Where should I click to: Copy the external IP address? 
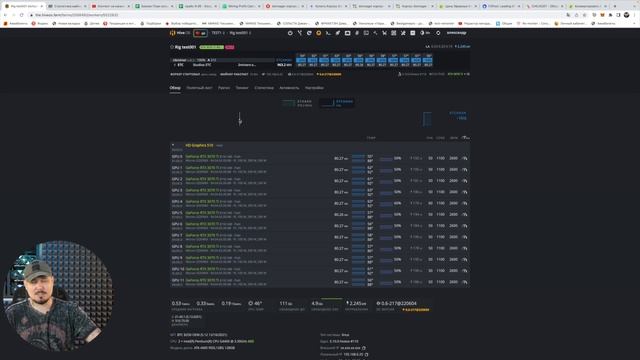coord(364,348)
